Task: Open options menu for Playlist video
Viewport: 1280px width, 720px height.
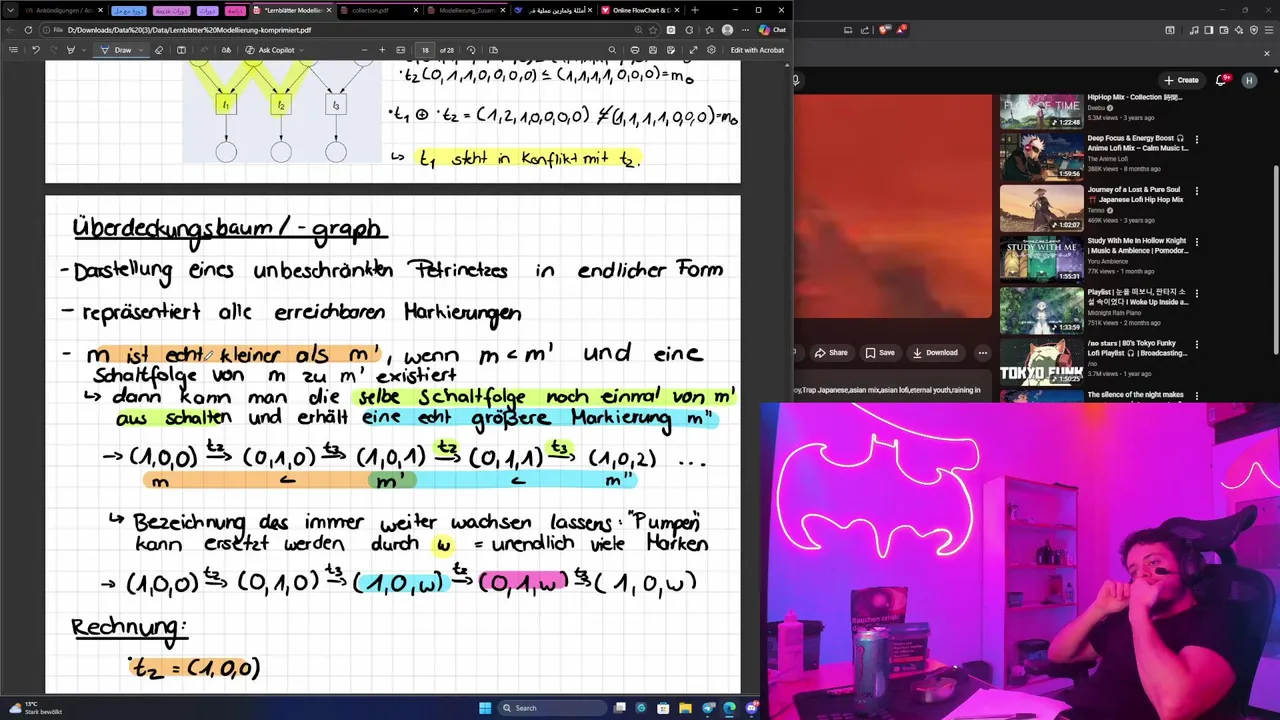Action: click(1196, 293)
